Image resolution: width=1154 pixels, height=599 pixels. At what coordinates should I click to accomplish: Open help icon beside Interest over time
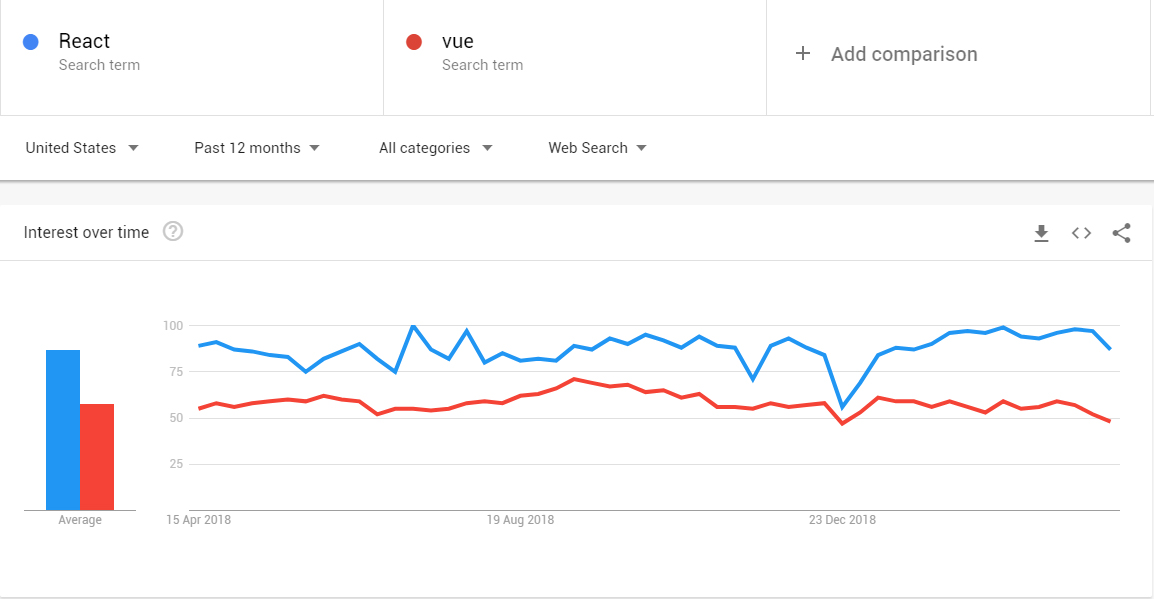click(173, 232)
